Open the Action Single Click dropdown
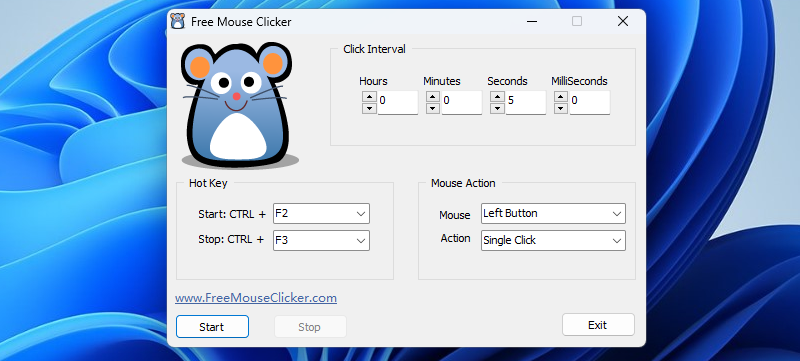Image resolution: width=800 pixels, height=361 pixels. [x=553, y=241]
